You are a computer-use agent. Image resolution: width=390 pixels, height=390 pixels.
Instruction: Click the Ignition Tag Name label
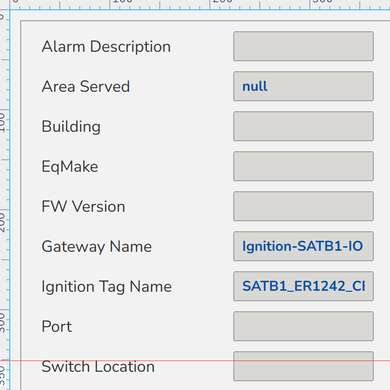(107, 287)
